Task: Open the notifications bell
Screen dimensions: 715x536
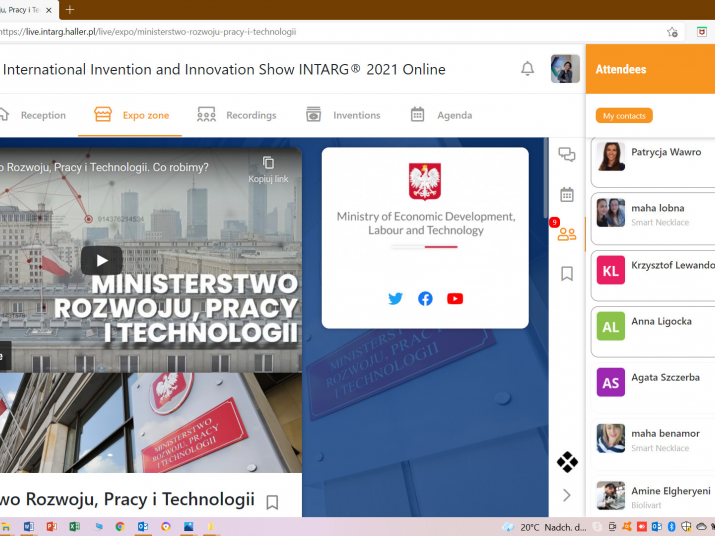Action: pyautogui.click(x=527, y=69)
